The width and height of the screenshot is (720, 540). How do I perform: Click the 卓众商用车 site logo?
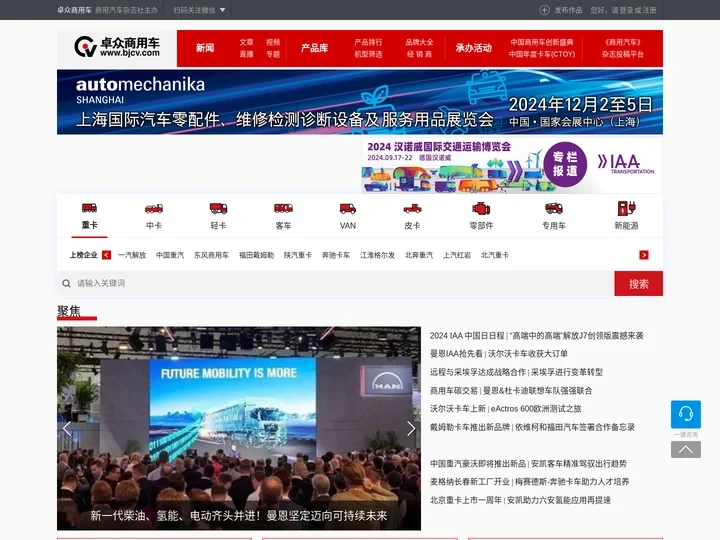(x=117, y=47)
